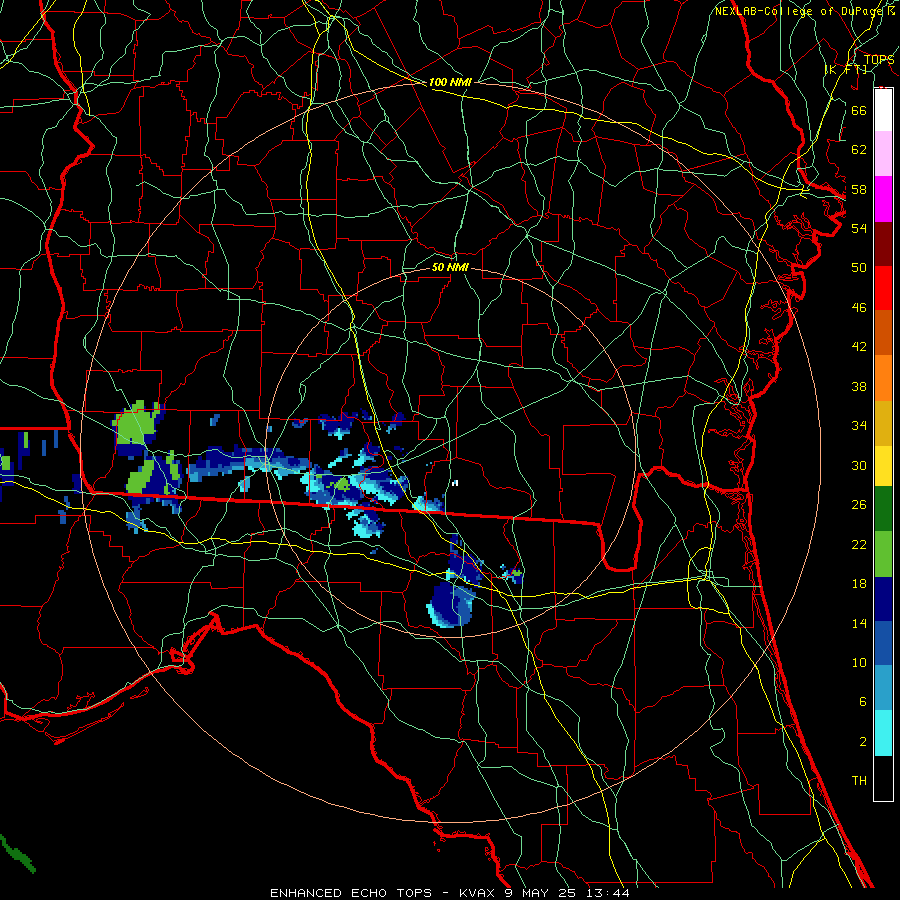Image resolution: width=900 pixels, height=900 pixels.
Task: Click the 'KVAX' radar site identifier
Action: [479, 893]
